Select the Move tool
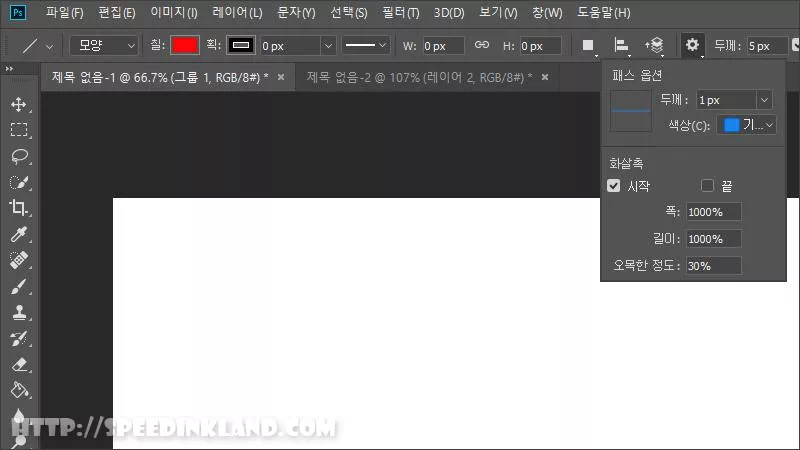This screenshot has width=800, height=450. pos(19,105)
